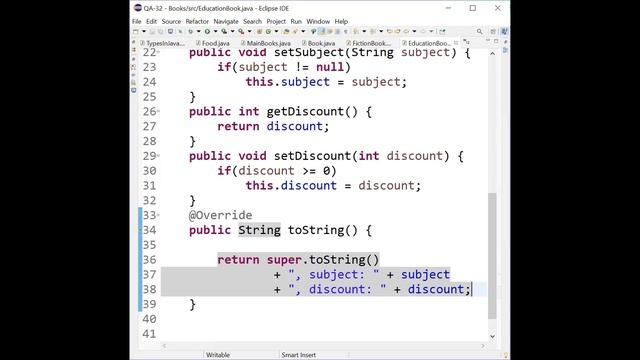640x360 pixels.
Task: Collapse the toString method at line 33
Action: point(158,215)
